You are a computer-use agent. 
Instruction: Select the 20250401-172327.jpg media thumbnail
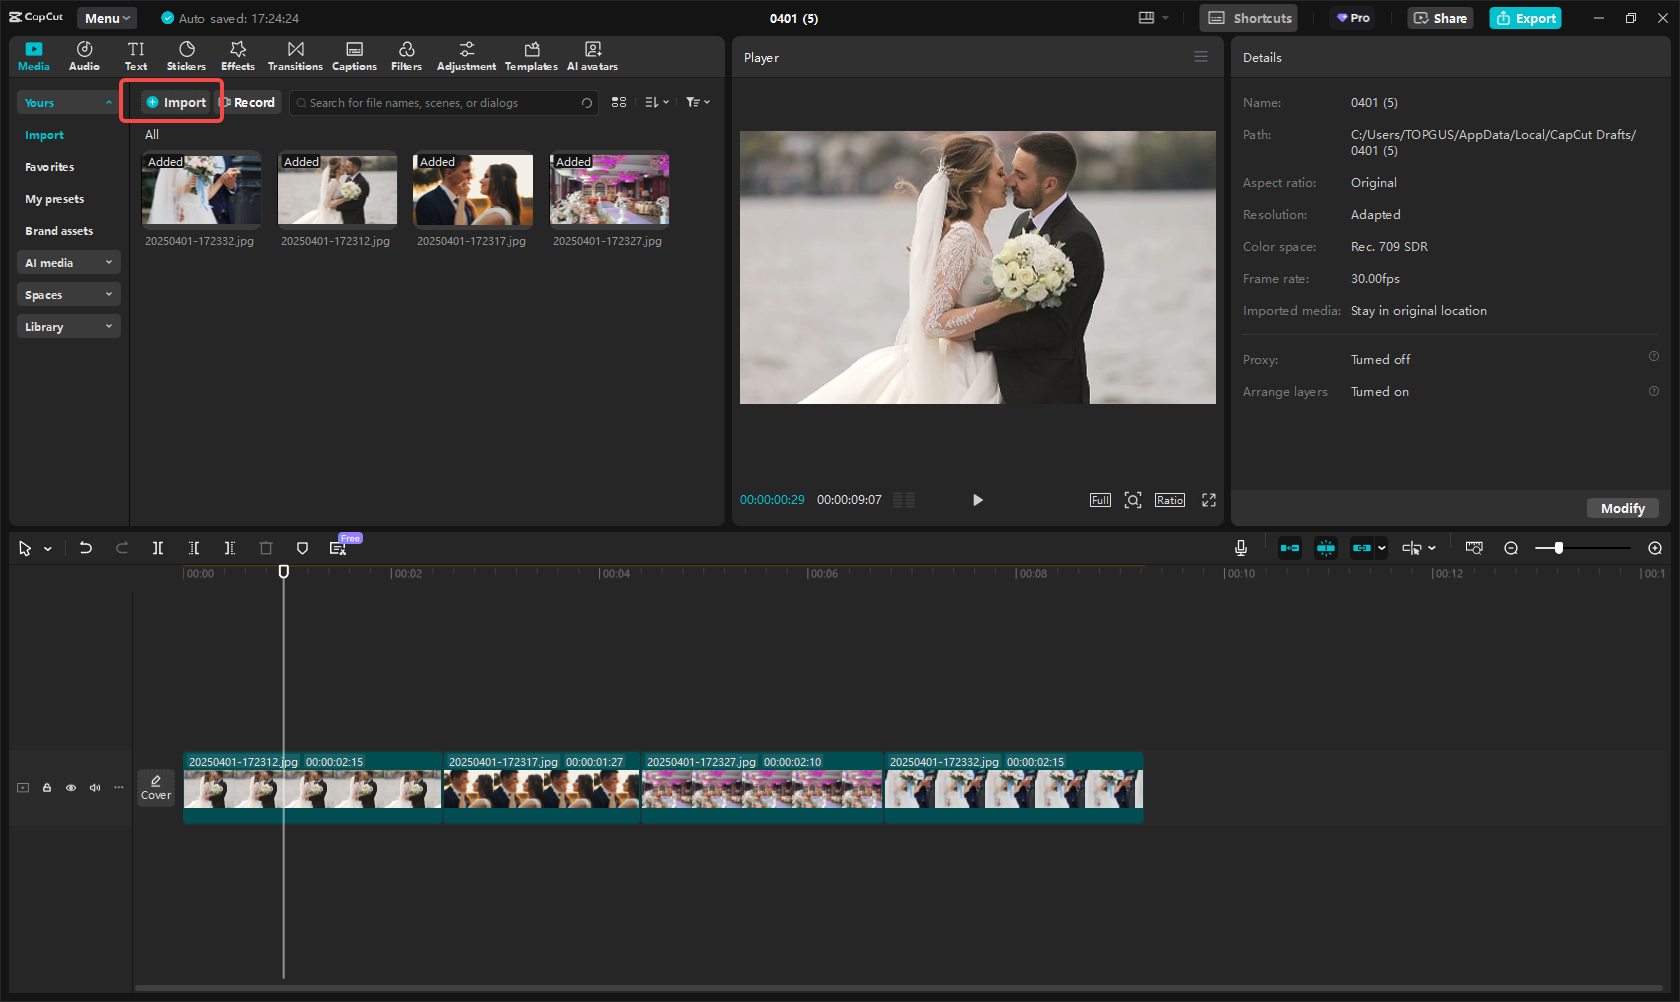608,189
